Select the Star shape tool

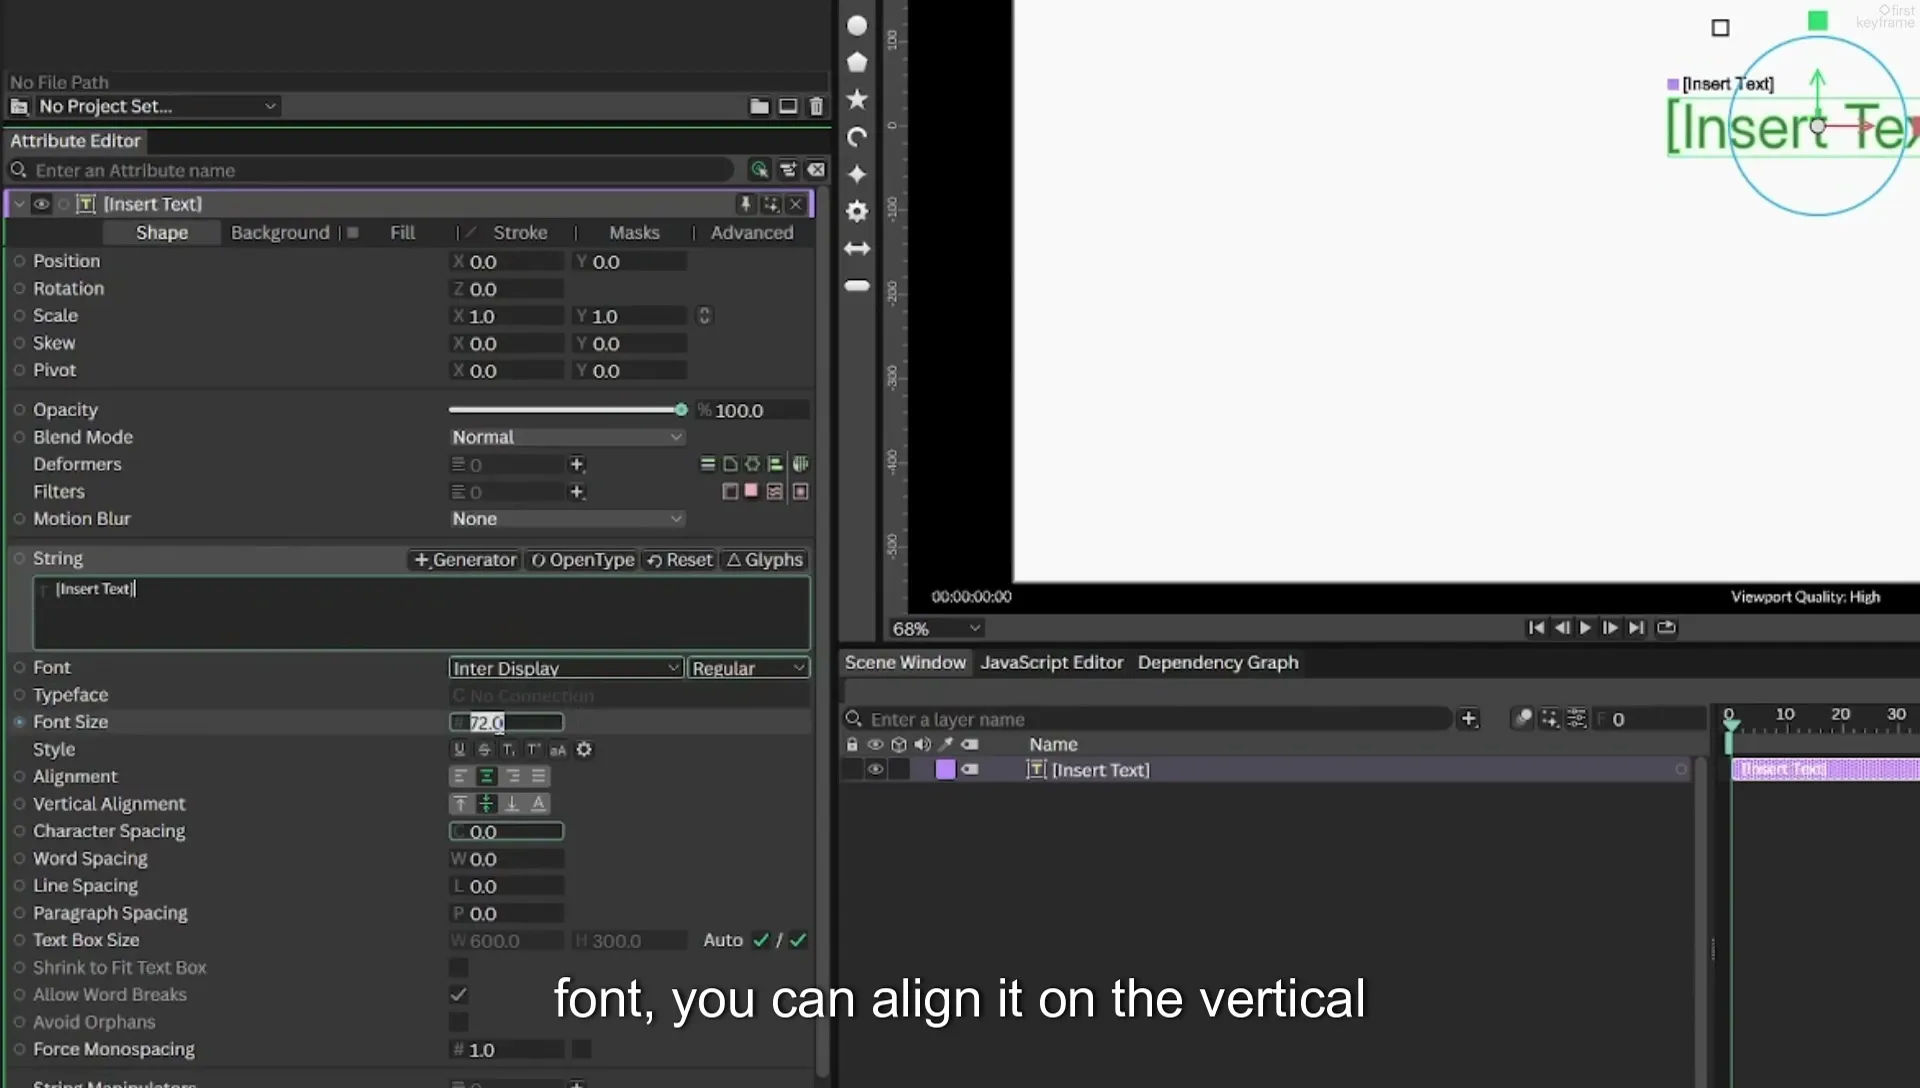[857, 99]
